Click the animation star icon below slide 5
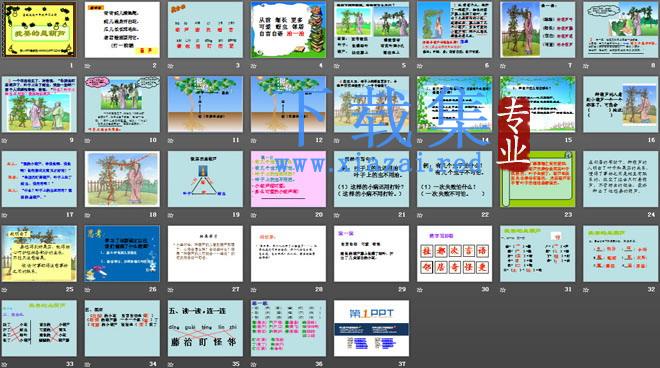Screen dimensions: 660x368 coord(337,66)
